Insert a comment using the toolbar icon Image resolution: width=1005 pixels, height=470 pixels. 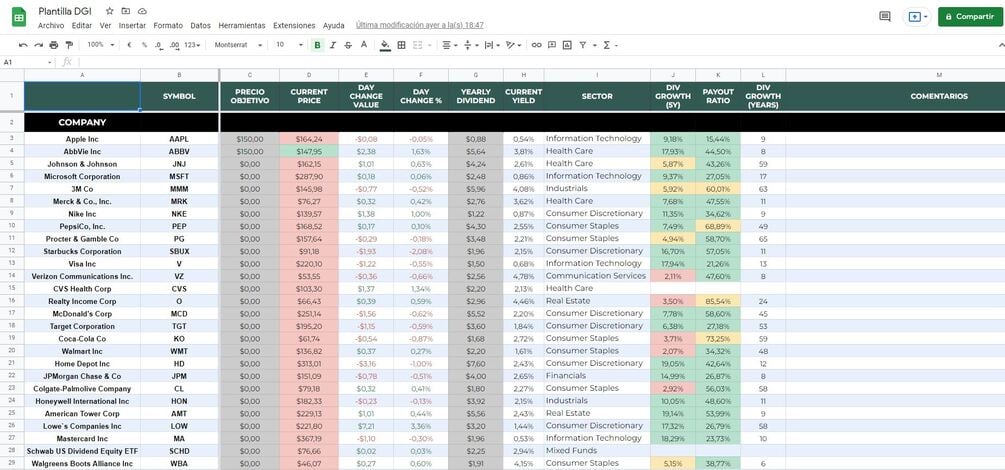tap(552, 45)
